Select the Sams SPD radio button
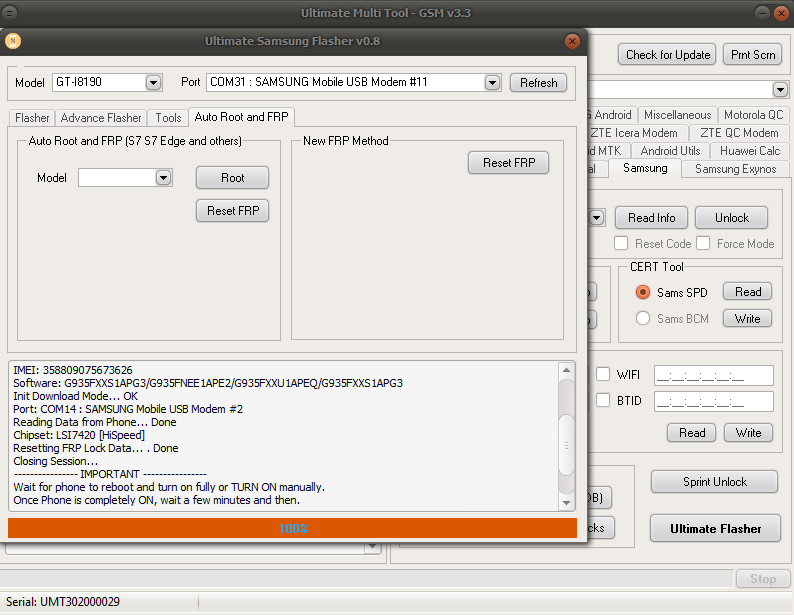 point(643,292)
